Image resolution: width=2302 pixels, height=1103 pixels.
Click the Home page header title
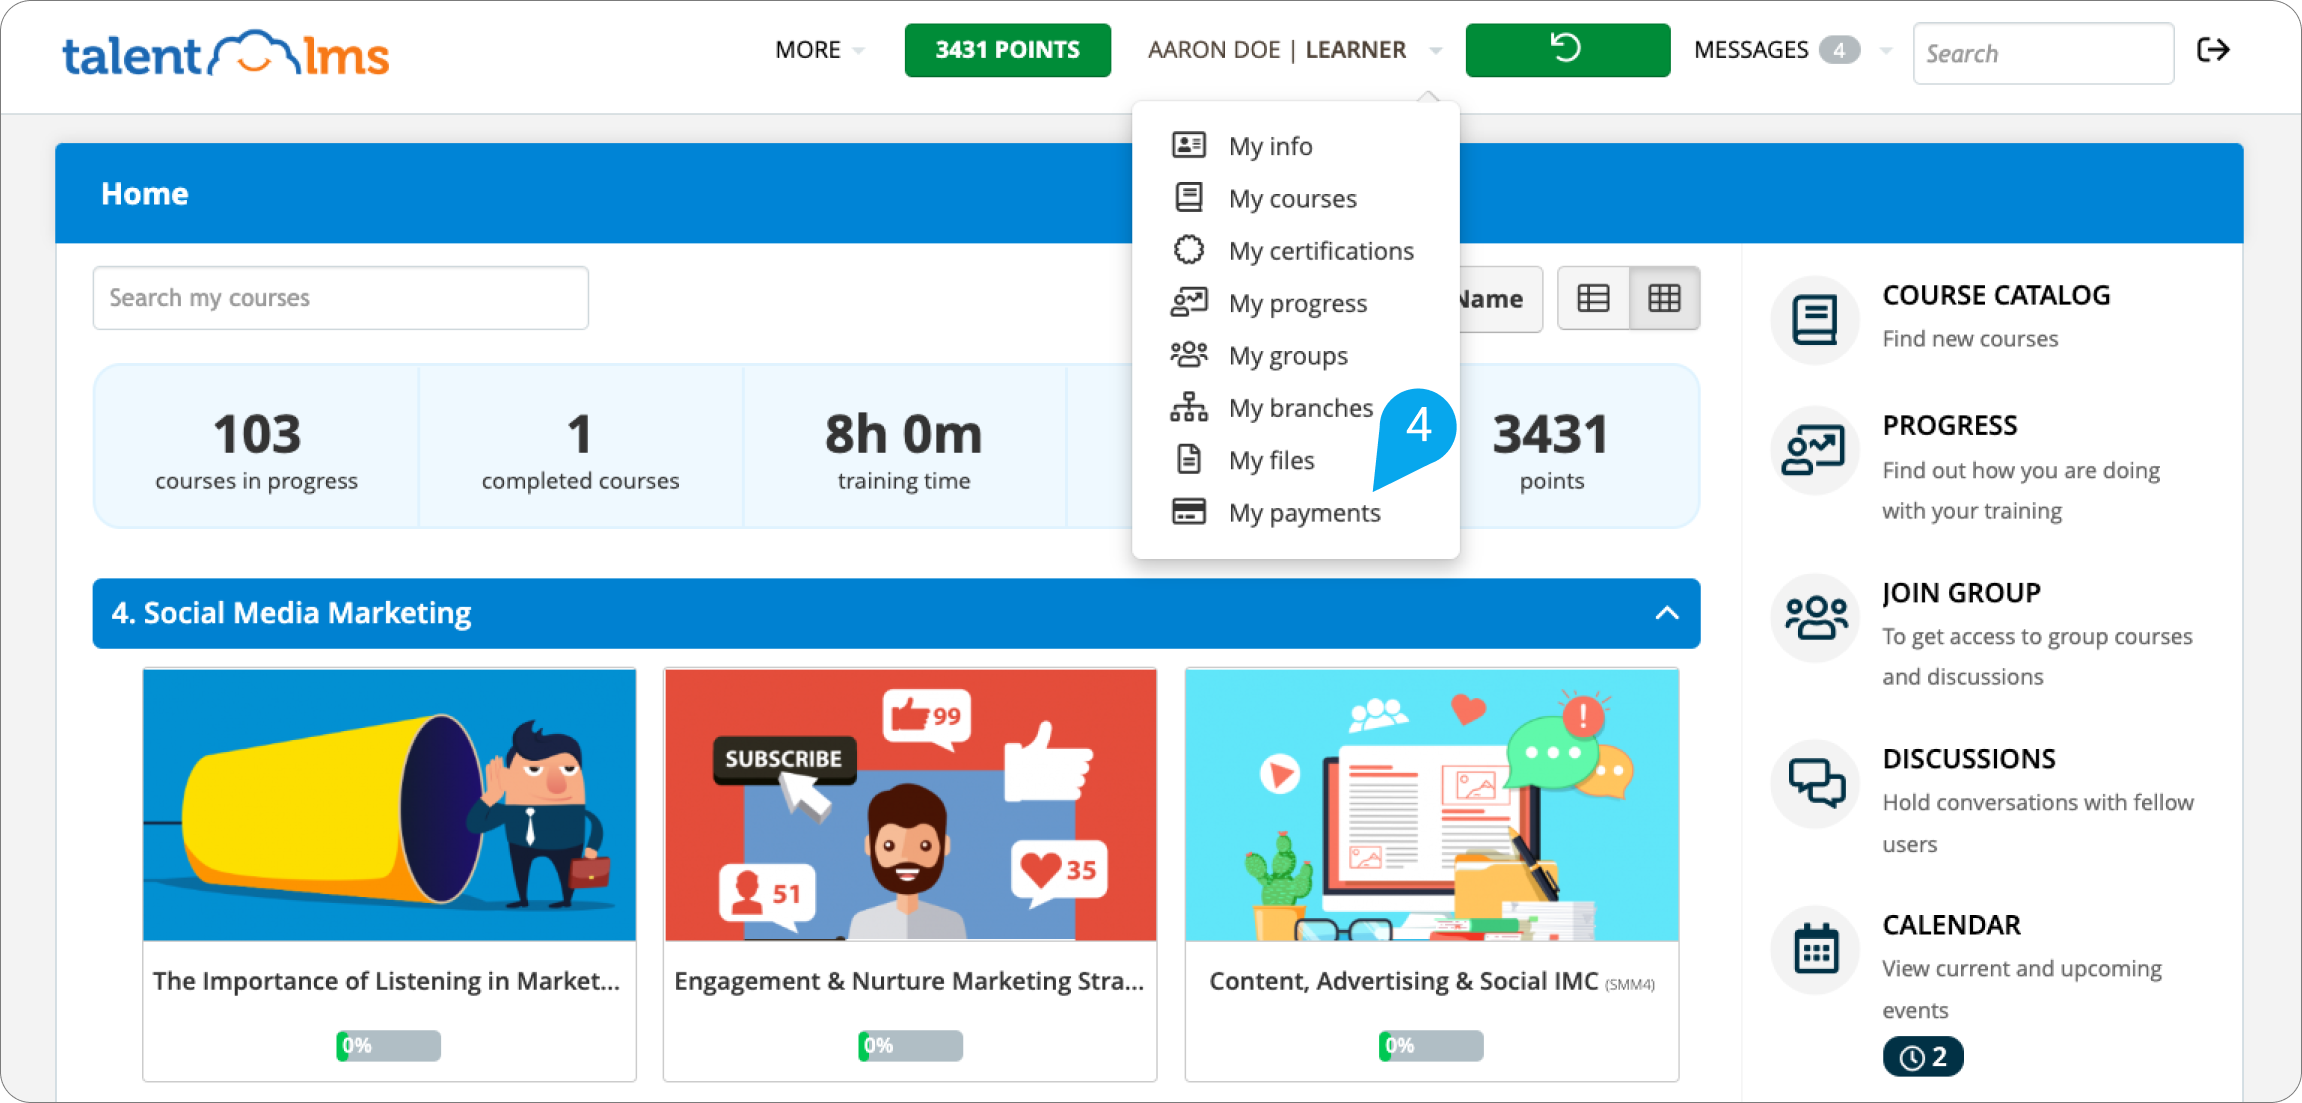(145, 193)
